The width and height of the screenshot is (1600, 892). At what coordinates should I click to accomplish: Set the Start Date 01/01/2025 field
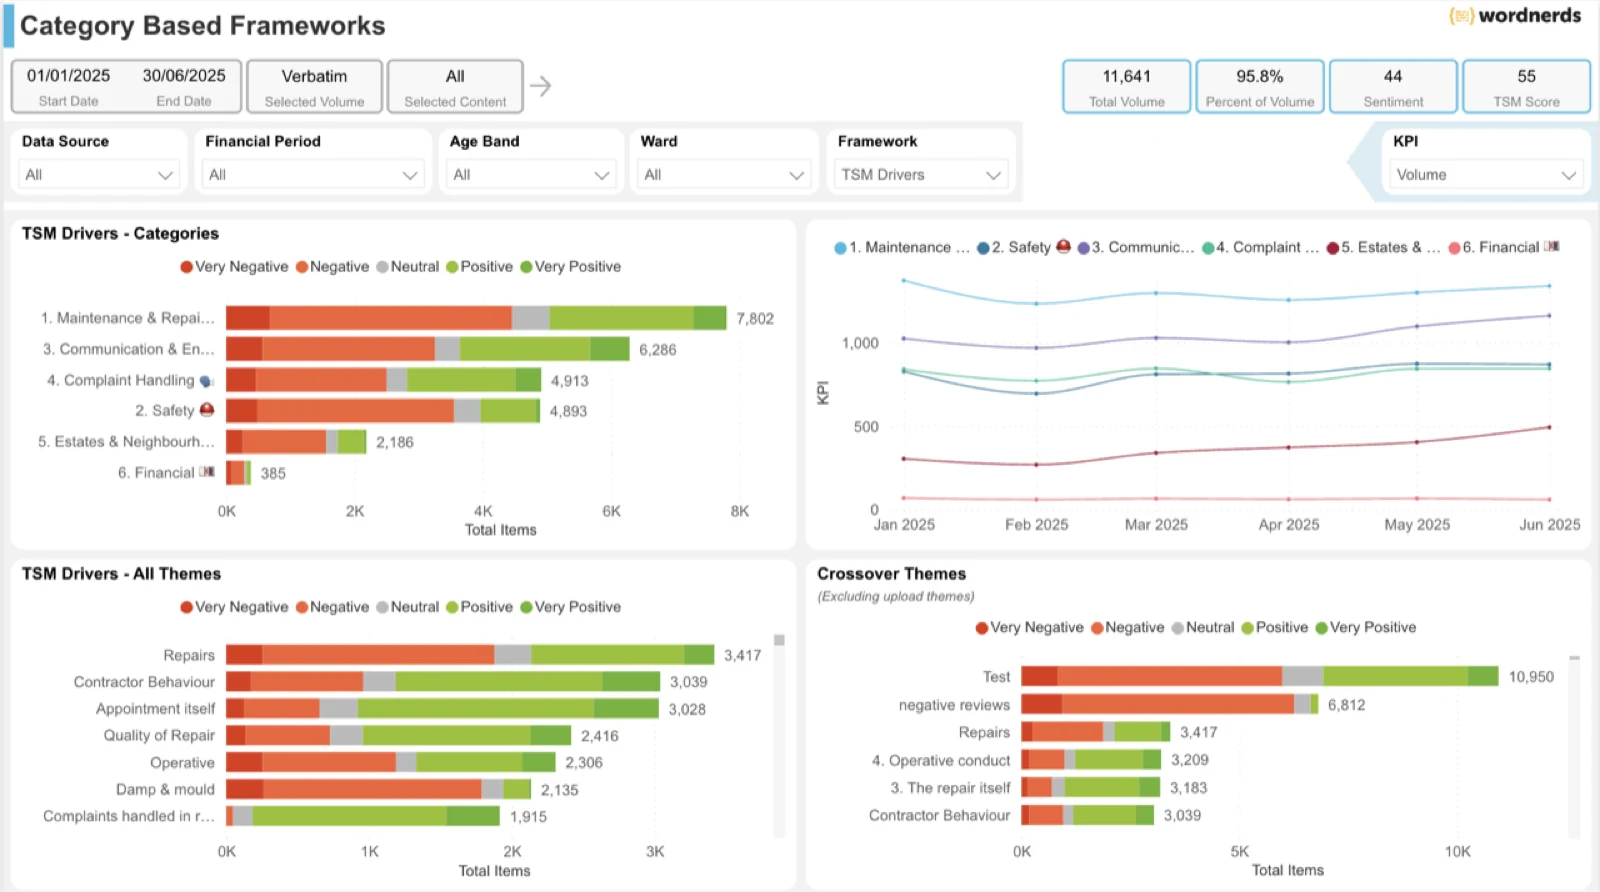69,87
